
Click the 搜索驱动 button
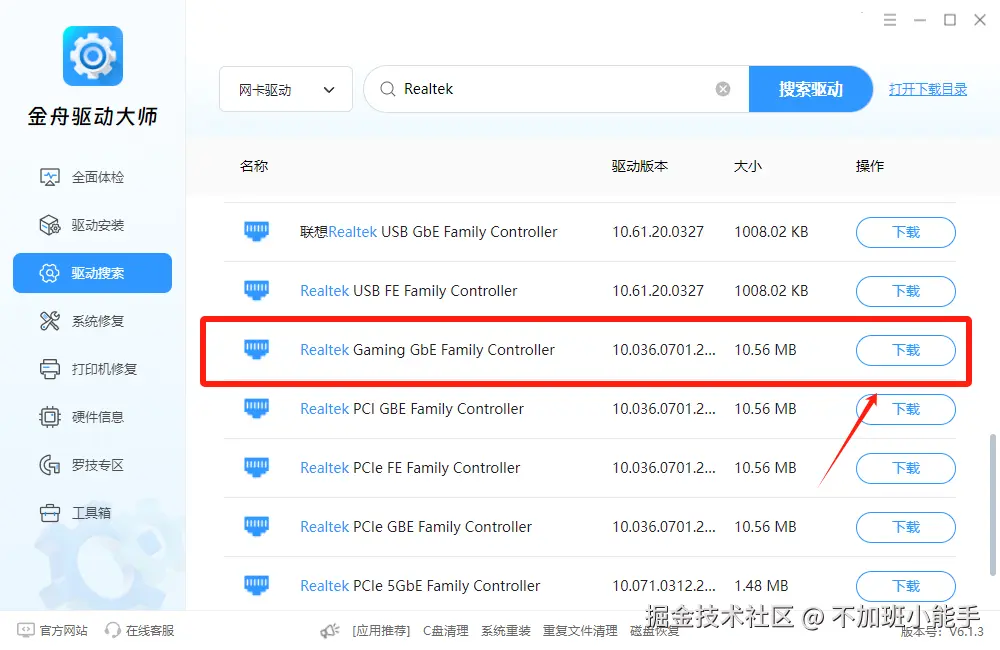click(811, 89)
